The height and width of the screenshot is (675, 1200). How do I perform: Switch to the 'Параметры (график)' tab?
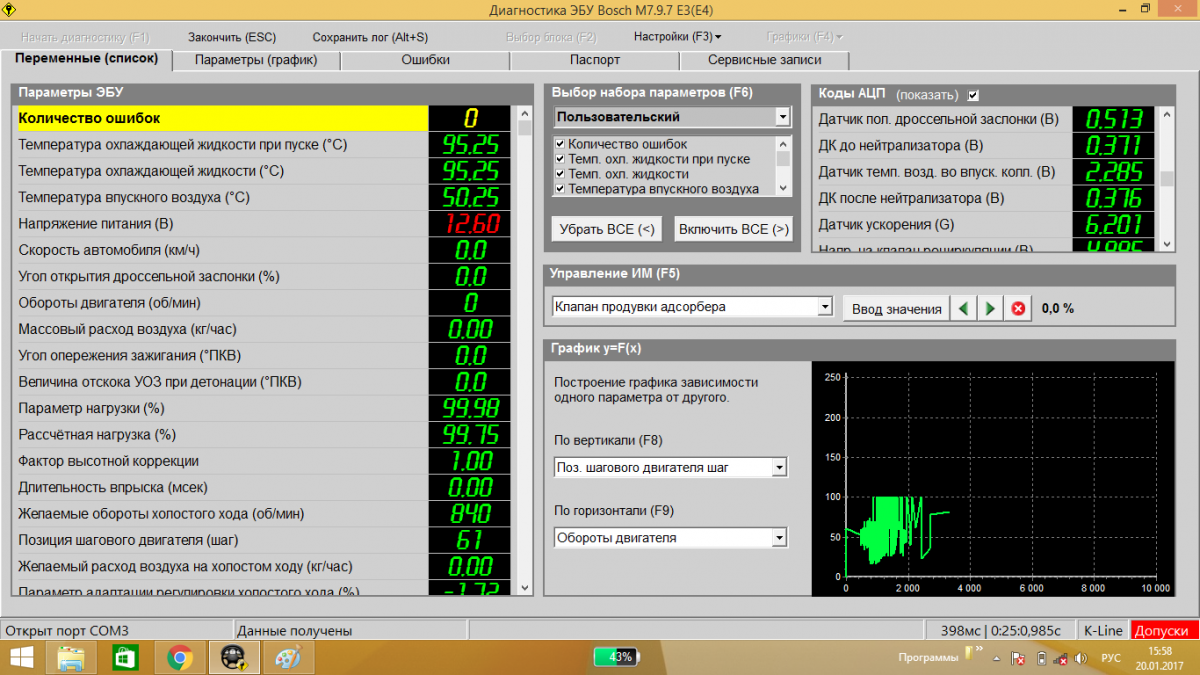point(256,60)
